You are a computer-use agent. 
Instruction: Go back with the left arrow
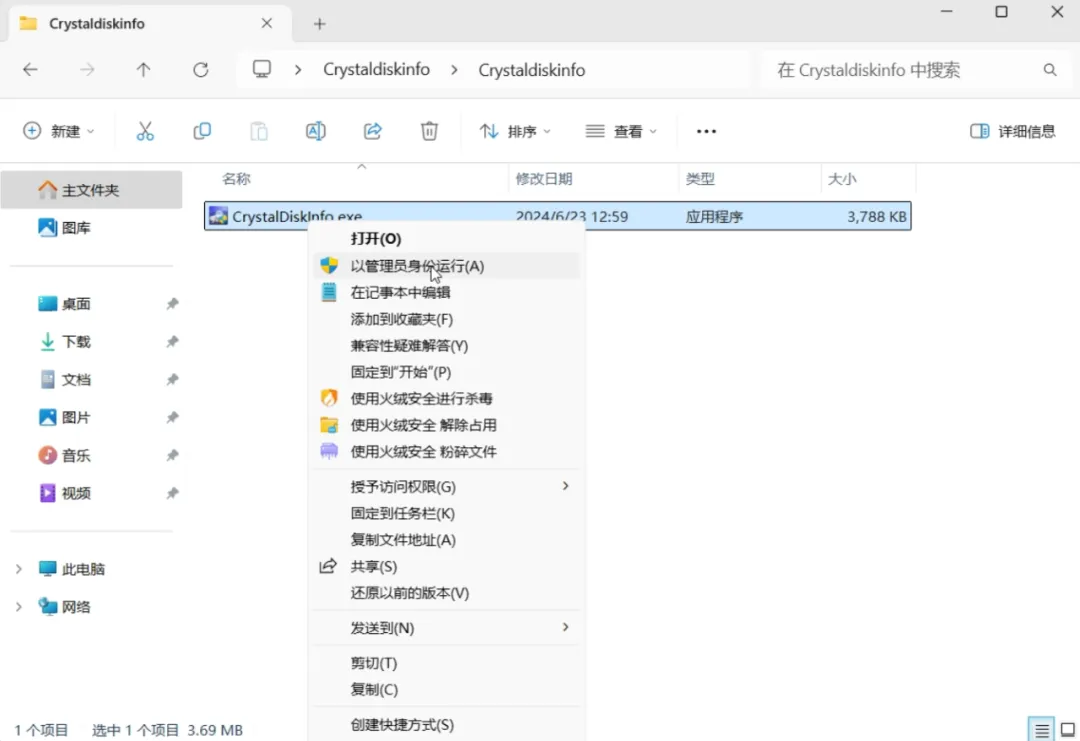click(30, 70)
